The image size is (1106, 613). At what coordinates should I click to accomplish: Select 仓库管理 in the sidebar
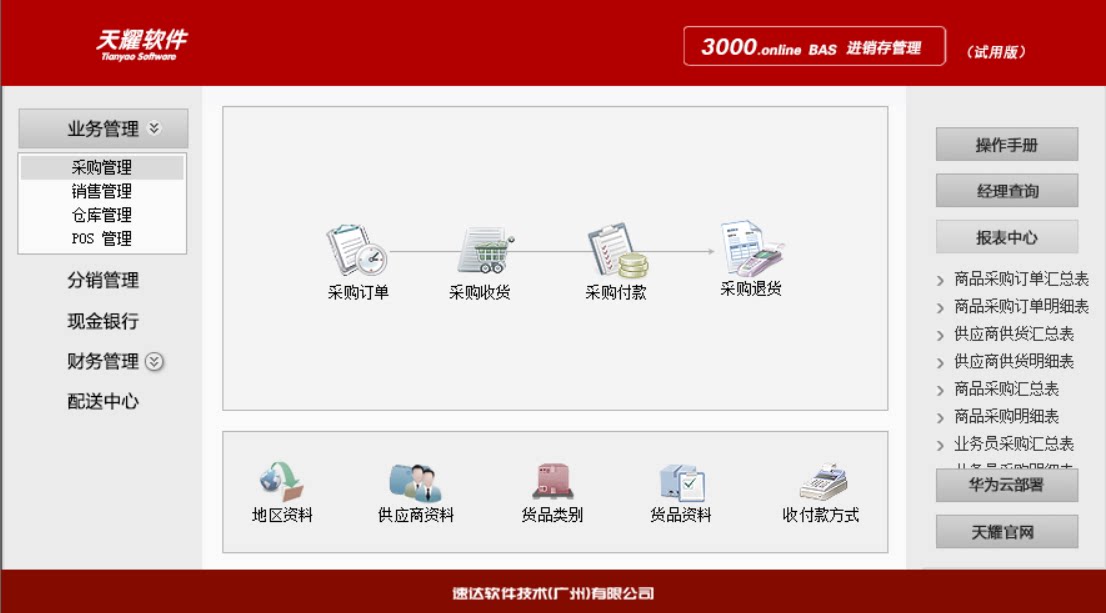[x=102, y=215]
